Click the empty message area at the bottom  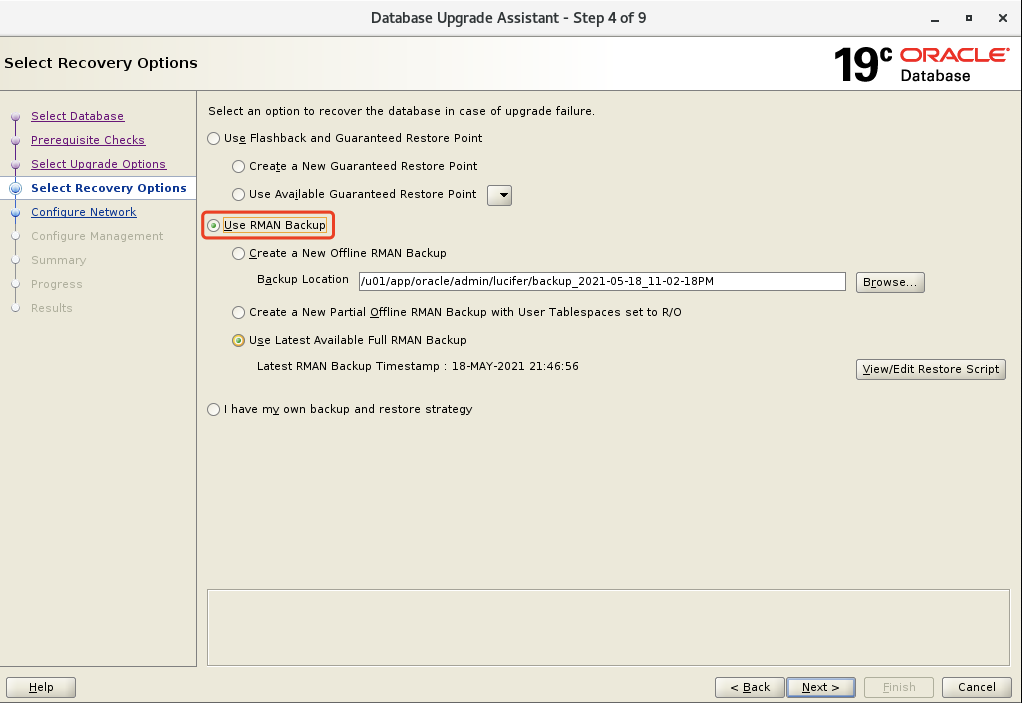point(608,627)
